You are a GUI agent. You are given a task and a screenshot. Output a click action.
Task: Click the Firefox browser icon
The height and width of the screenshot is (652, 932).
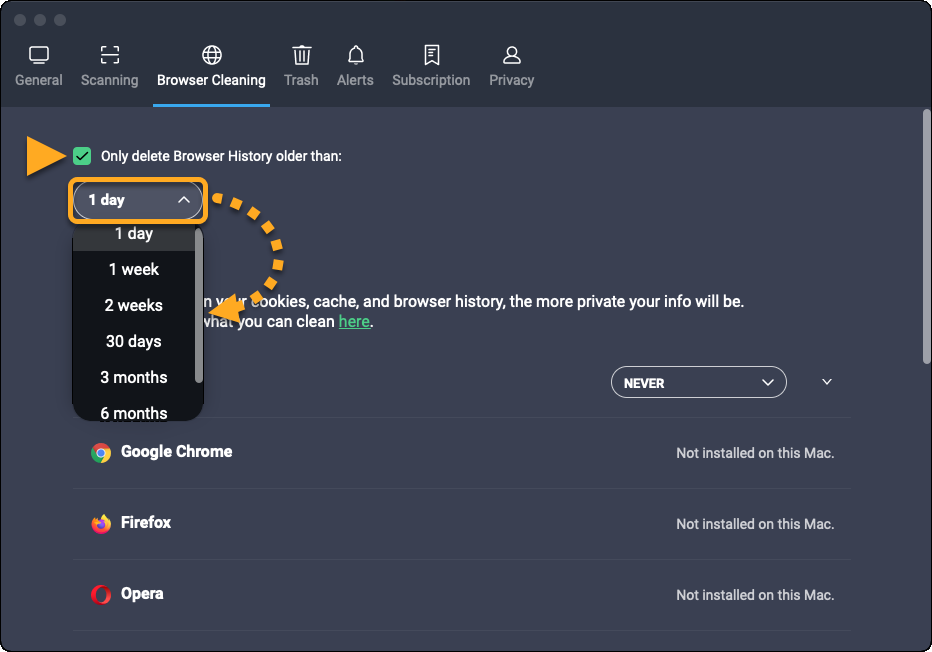click(101, 524)
